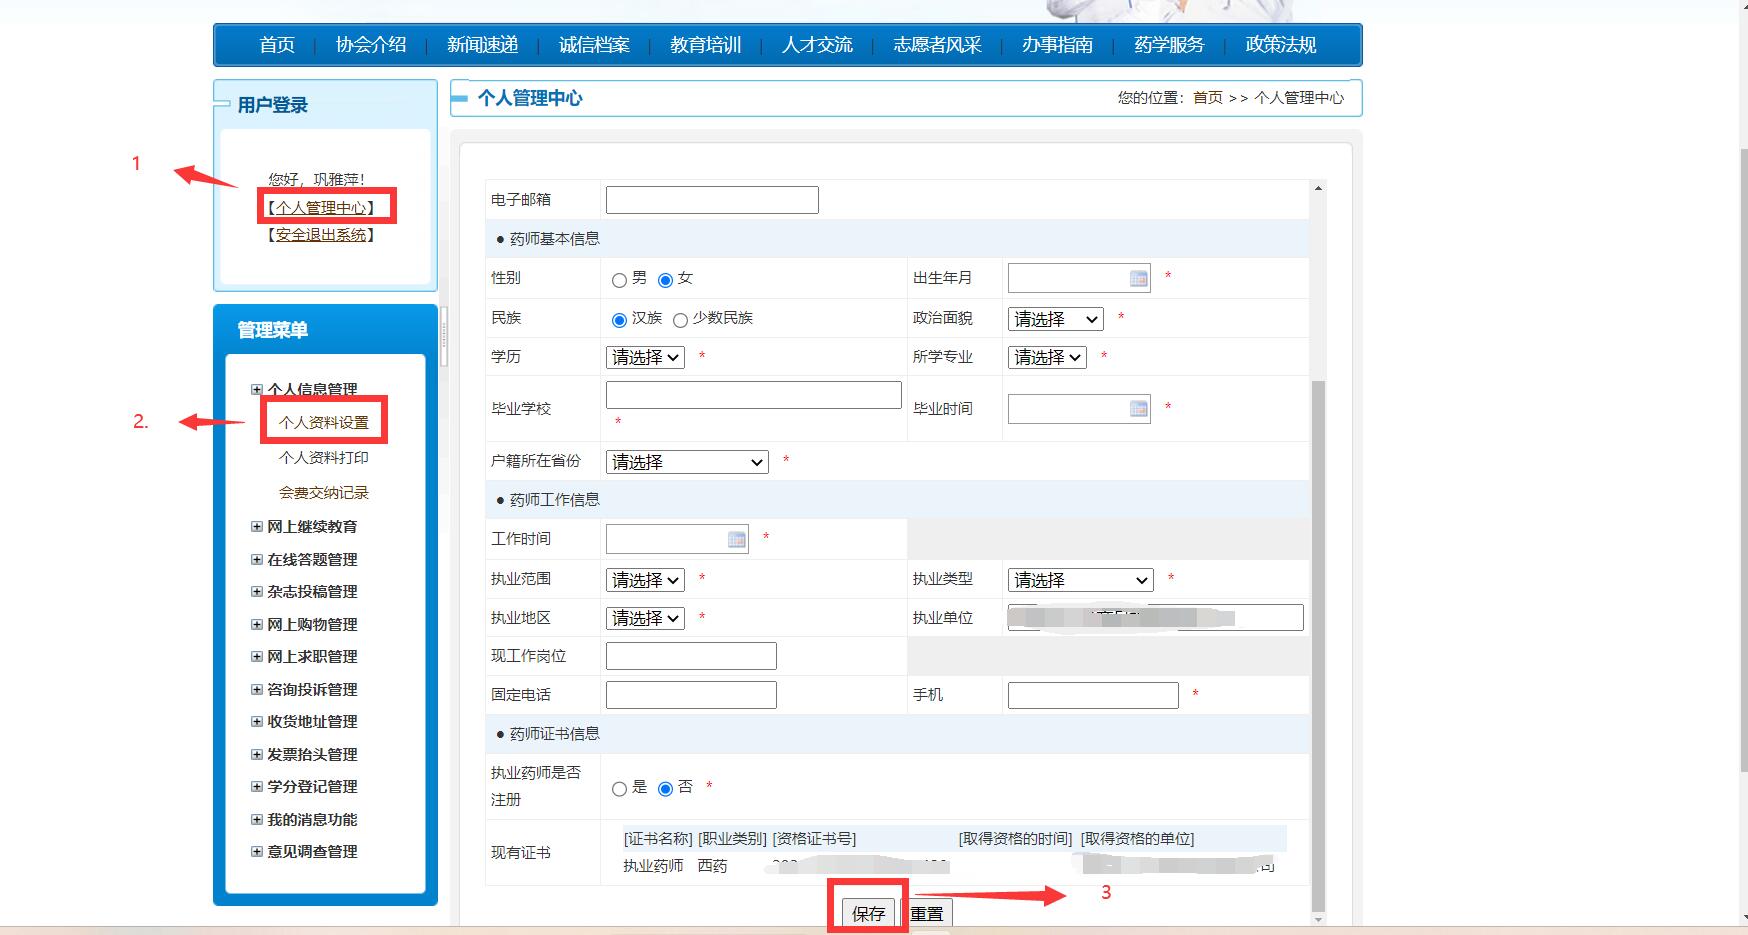Open 药学服务 navigation menu item
1748x935 pixels.
1168,45
